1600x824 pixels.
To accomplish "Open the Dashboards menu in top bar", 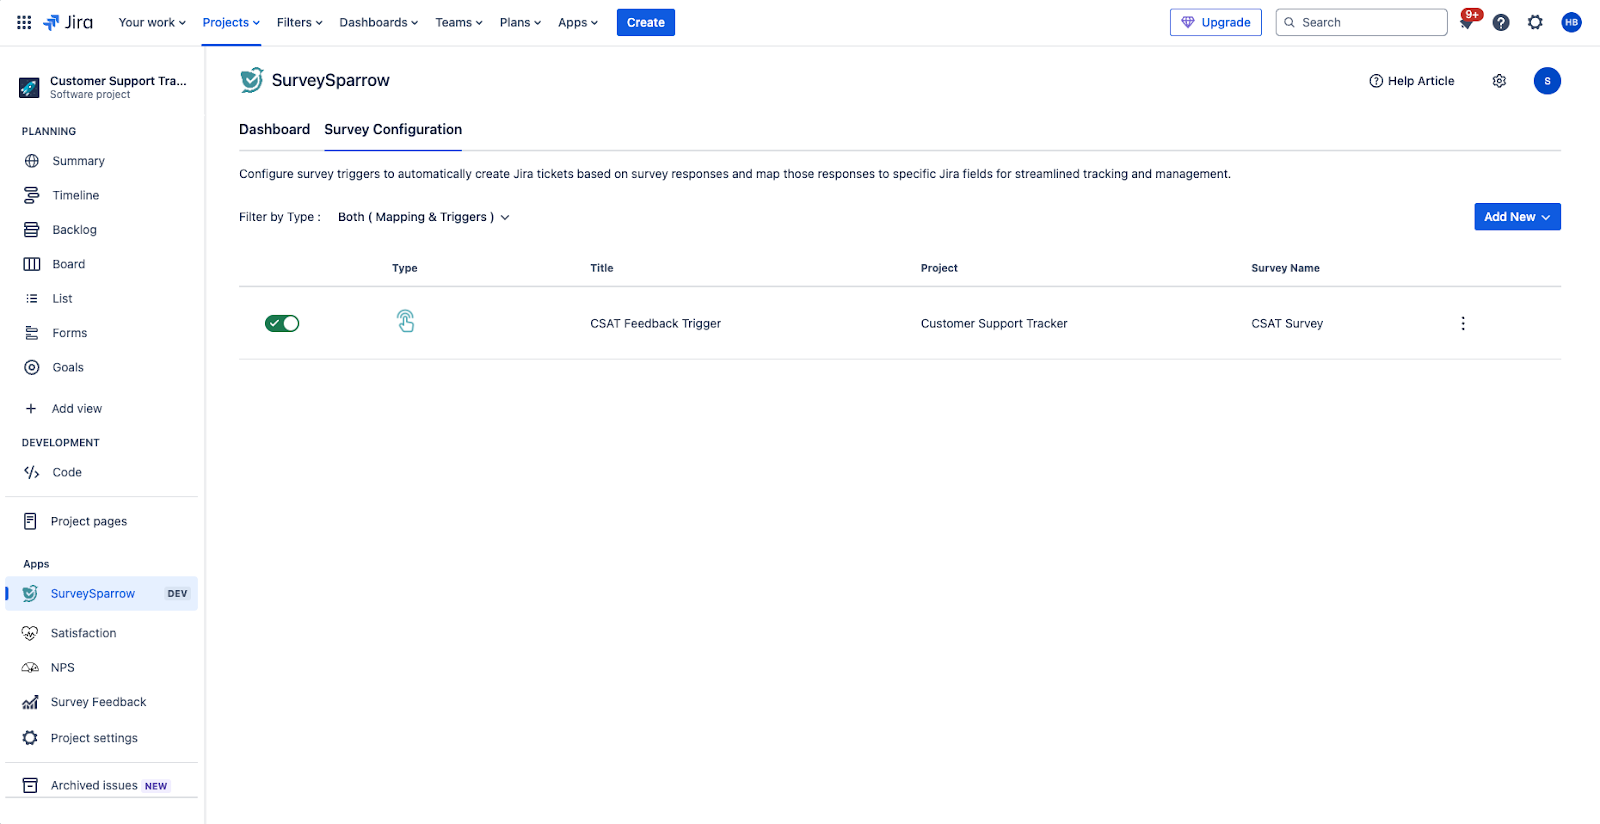I will coord(378,22).
